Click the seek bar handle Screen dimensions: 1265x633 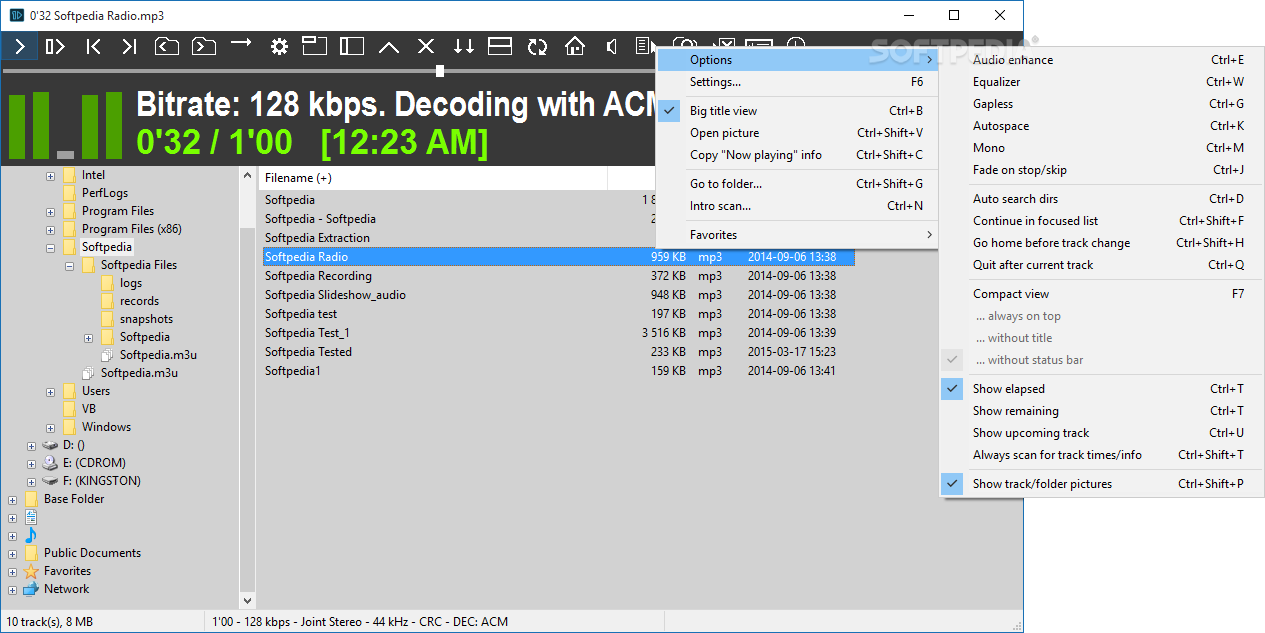tap(440, 71)
